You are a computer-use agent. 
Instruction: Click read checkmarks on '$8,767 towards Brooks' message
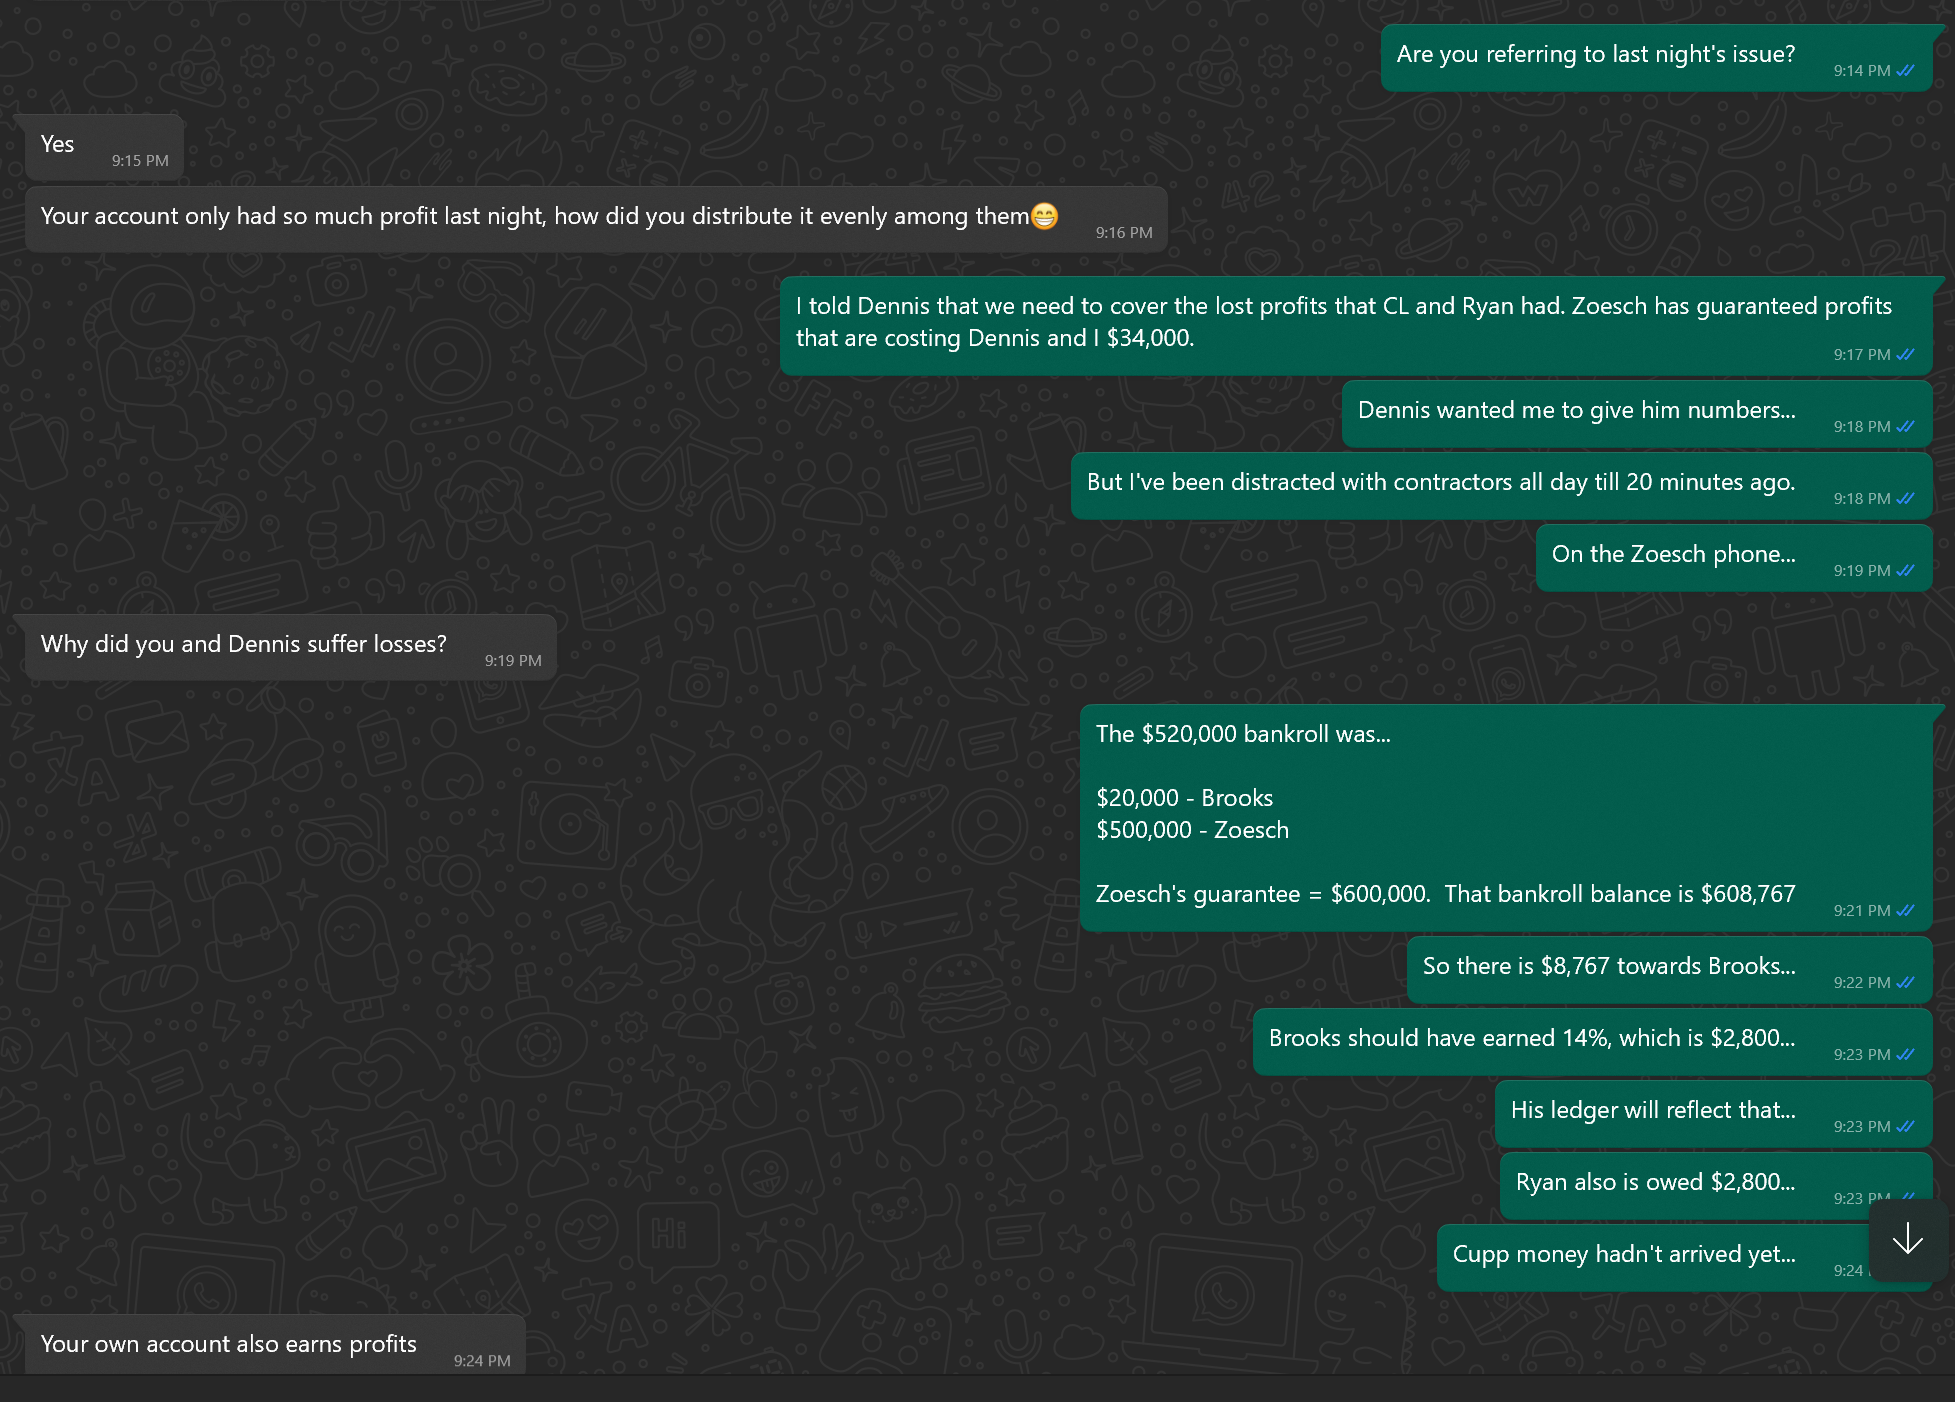pyautogui.click(x=1905, y=983)
